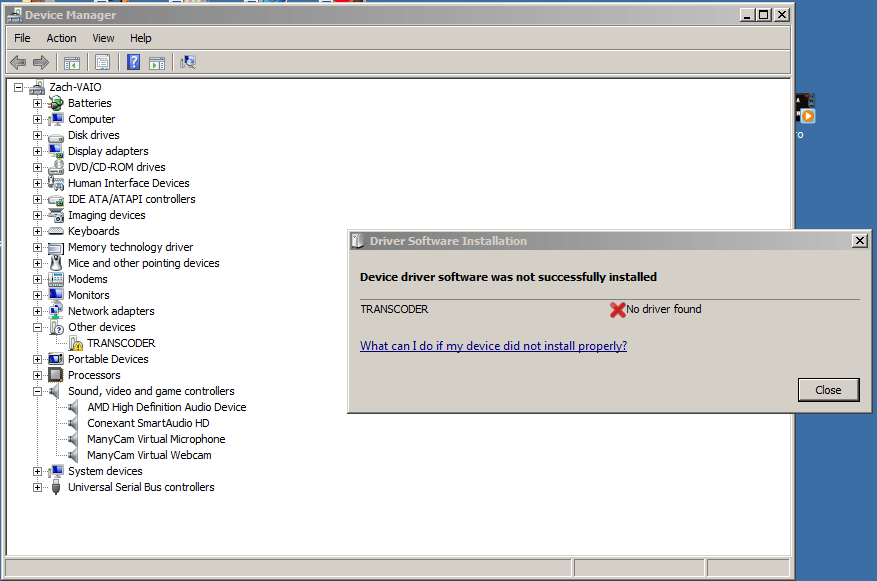Screen dimensions: 877x581
Task: Open the Help menu
Action: tap(141, 38)
